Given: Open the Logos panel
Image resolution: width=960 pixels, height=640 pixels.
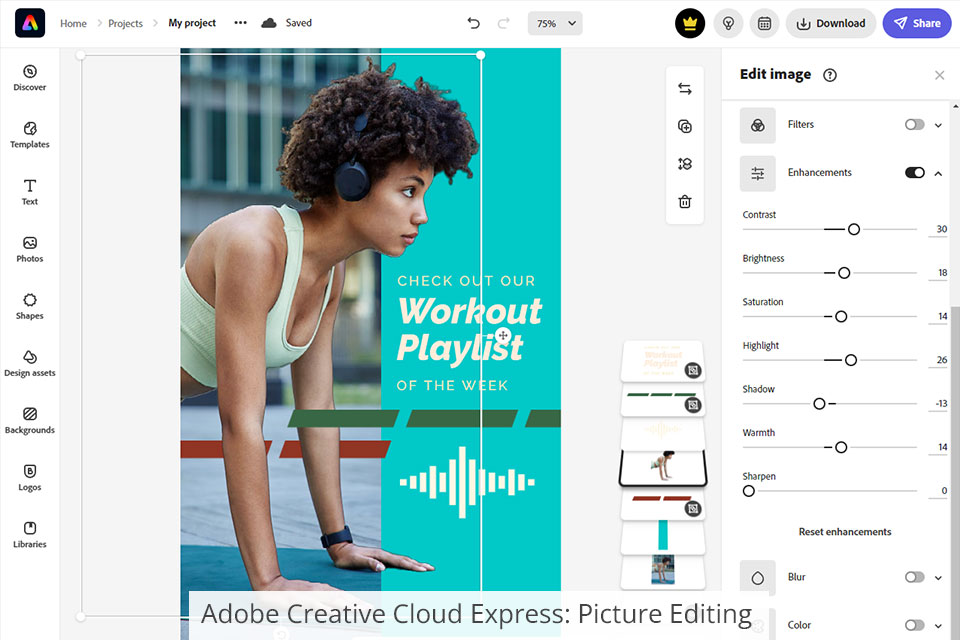Looking at the screenshot, I should [29, 478].
